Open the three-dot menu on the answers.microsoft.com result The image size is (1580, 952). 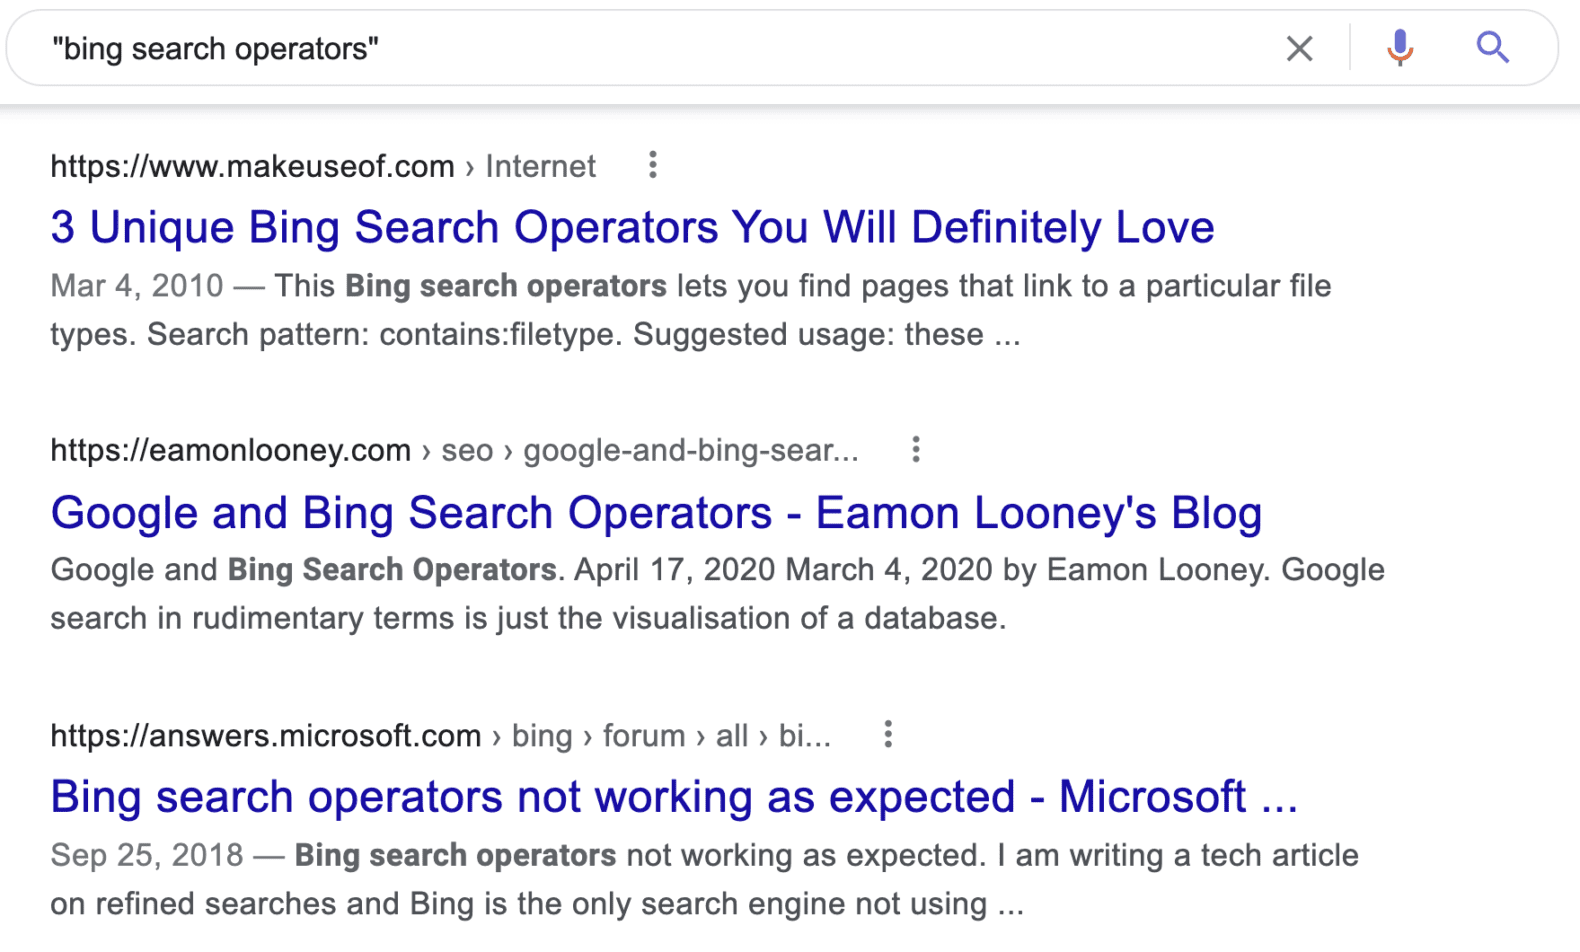(x=888, y=735)
